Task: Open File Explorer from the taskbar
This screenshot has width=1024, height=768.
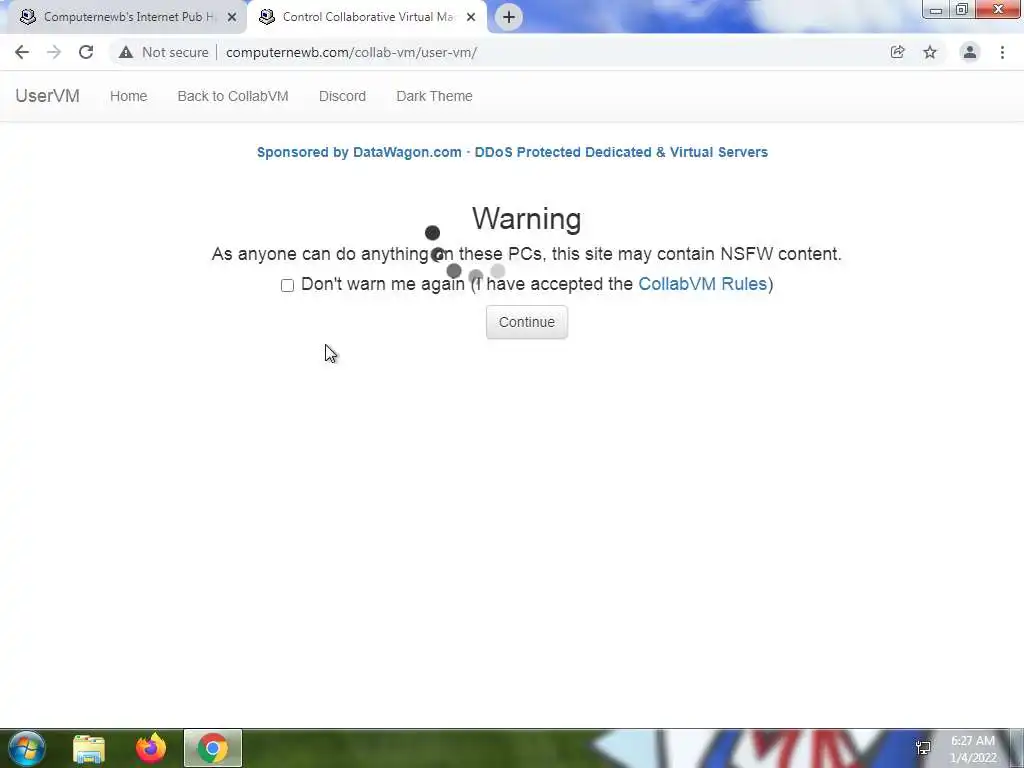Action: 89,748
